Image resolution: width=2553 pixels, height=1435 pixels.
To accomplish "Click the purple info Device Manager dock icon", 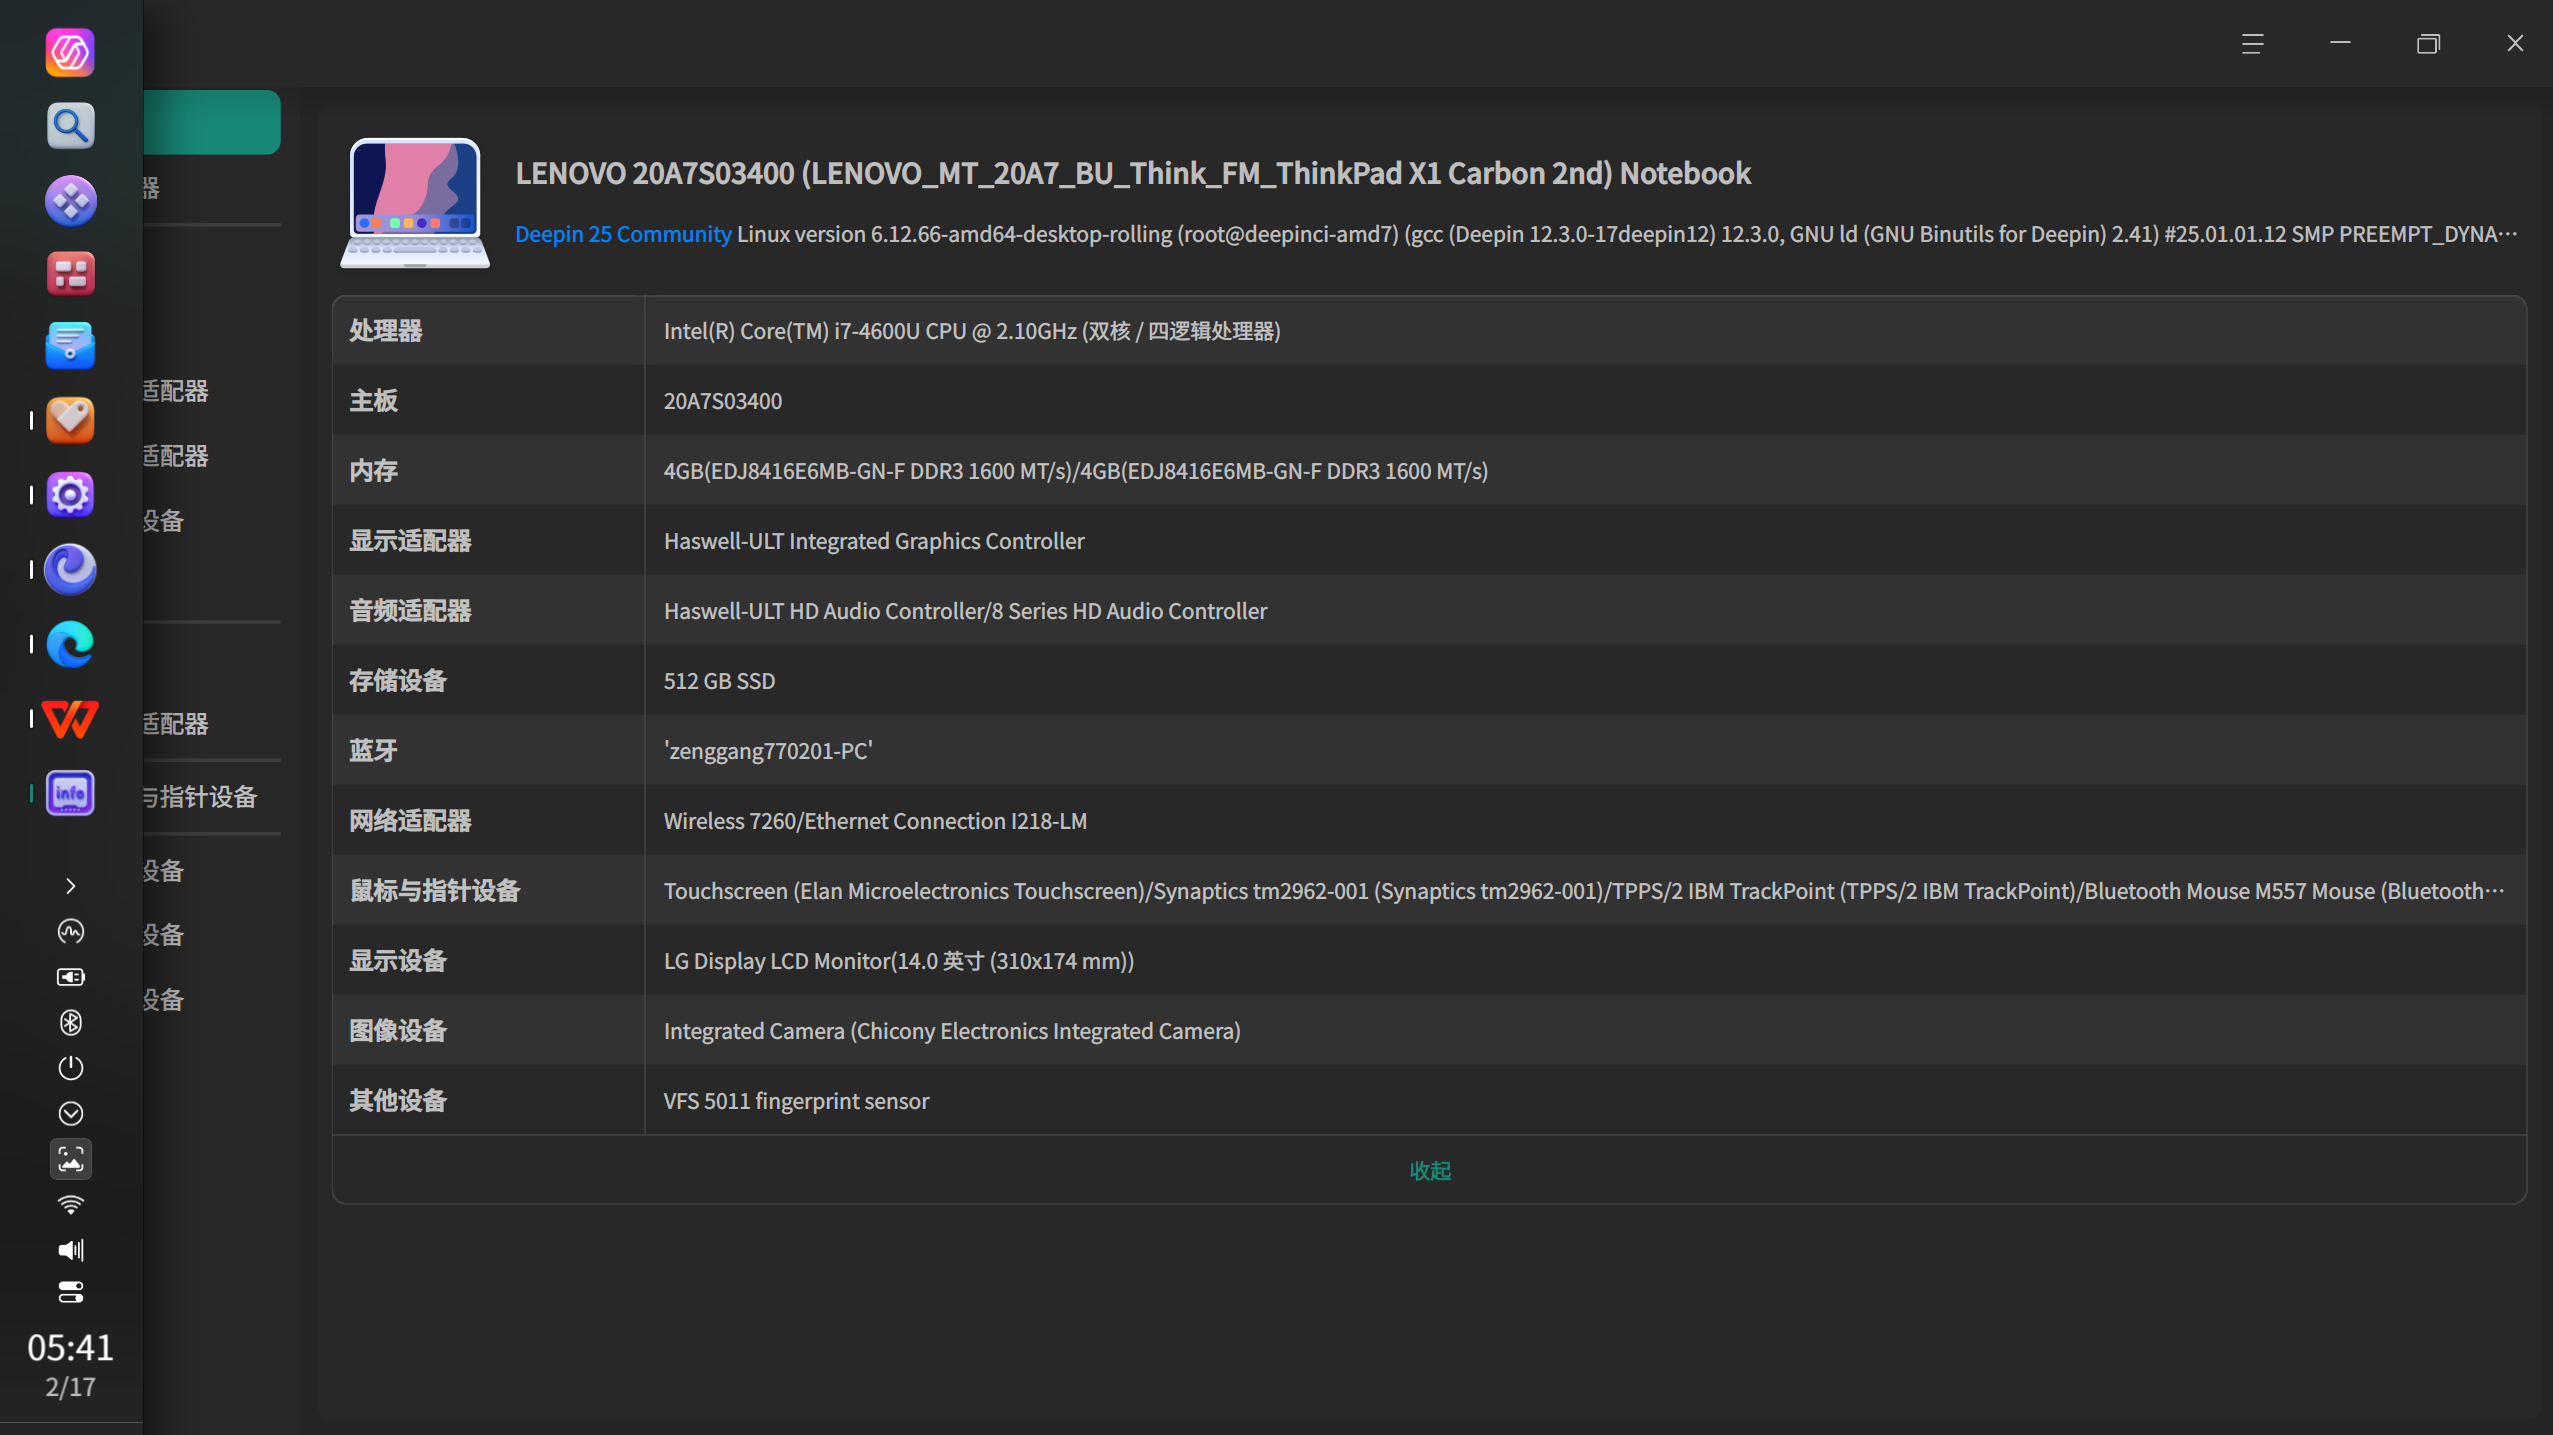I will [x=70, y=794].
